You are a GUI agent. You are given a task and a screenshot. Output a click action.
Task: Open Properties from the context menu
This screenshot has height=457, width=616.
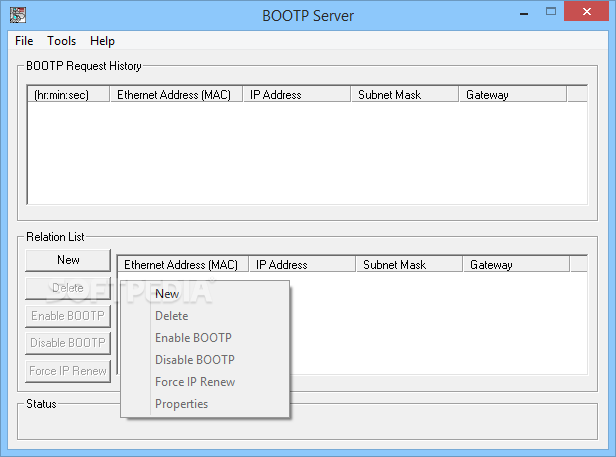tap(205, 404)
